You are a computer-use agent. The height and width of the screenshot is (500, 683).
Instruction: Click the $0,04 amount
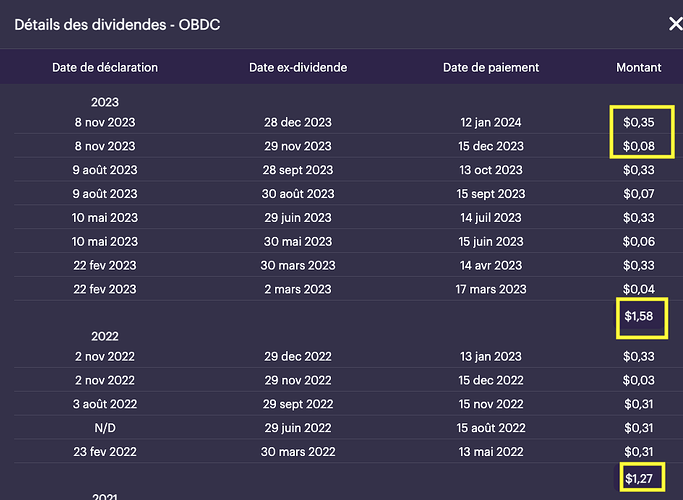point(639,289)
